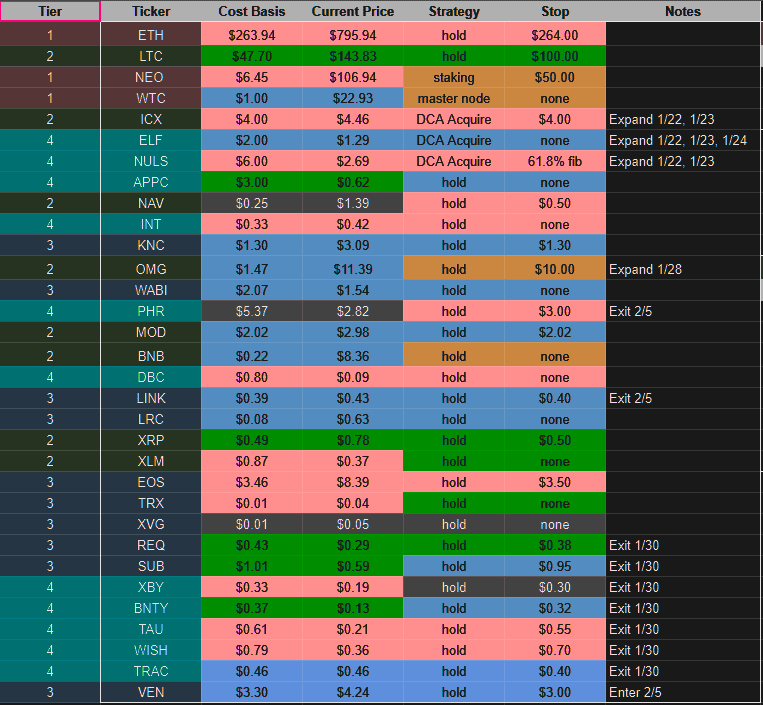Viewport: 763px width, 705px height.
Task: Select the ICX ticker cell
Action: pyautogui.click(x=151, y=119)
